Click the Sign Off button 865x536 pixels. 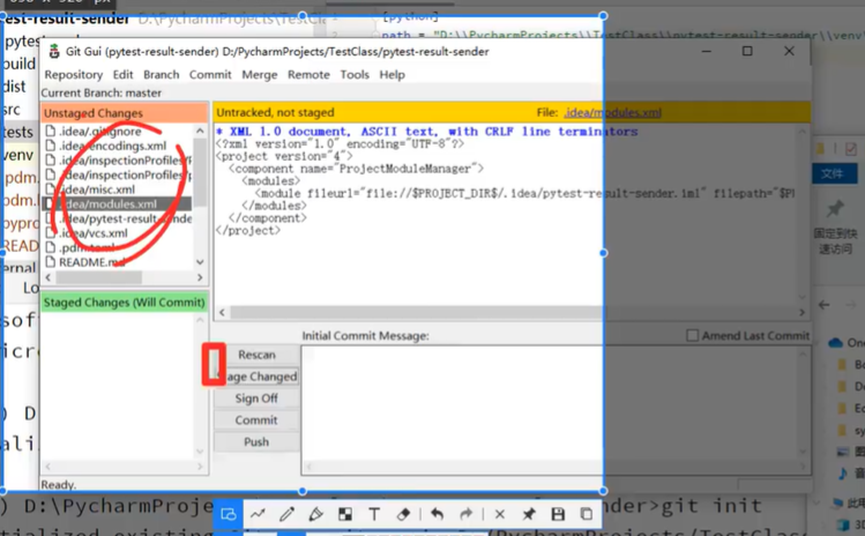point(257,398)
